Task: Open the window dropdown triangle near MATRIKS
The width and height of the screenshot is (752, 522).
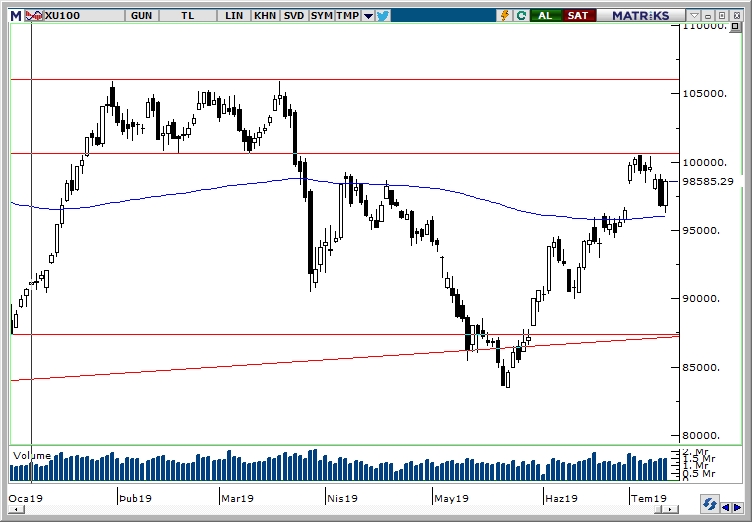Action: tap(694, 16)
